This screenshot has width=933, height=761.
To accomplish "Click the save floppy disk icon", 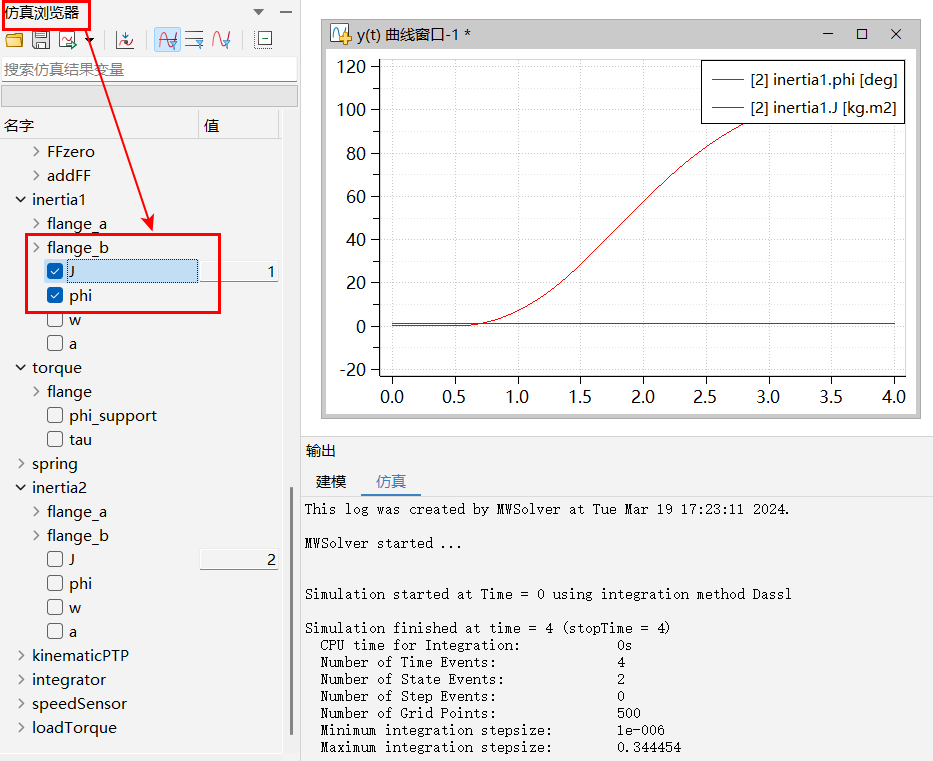I will click(x=41, y=40).
